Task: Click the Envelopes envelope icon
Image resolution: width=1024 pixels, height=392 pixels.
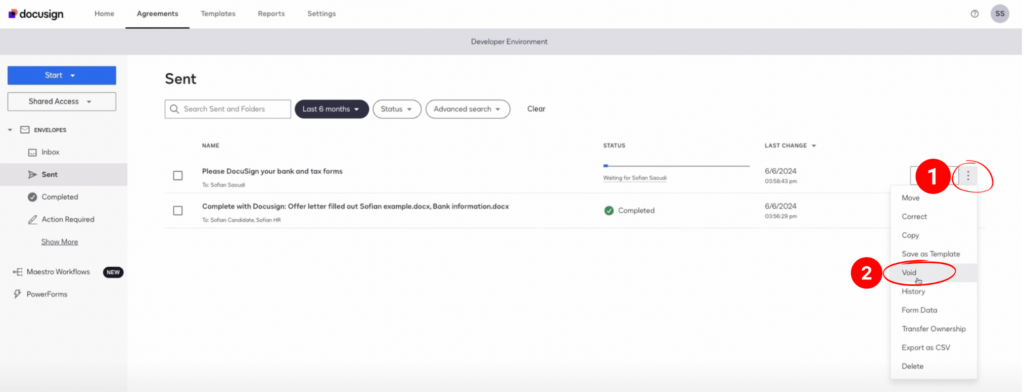Action: (x=25, y=130)
